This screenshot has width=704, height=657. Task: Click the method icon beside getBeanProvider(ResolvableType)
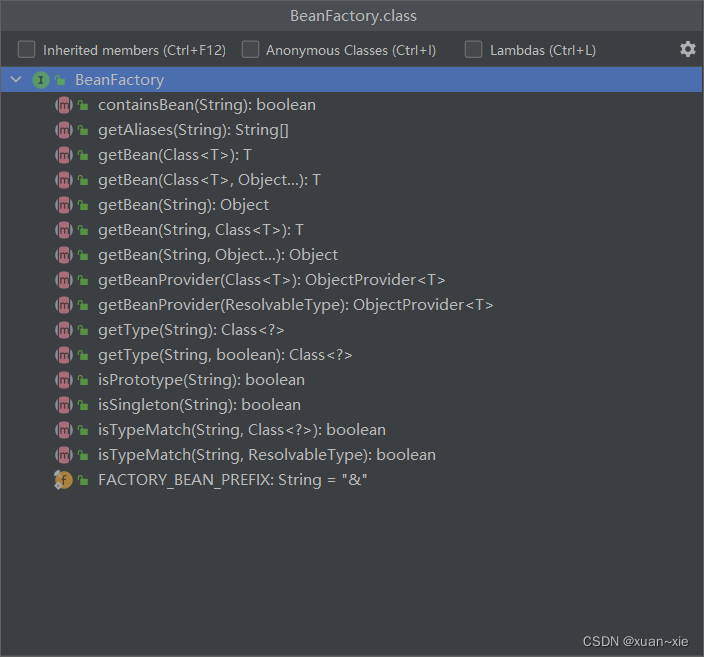tap(63, 305)
